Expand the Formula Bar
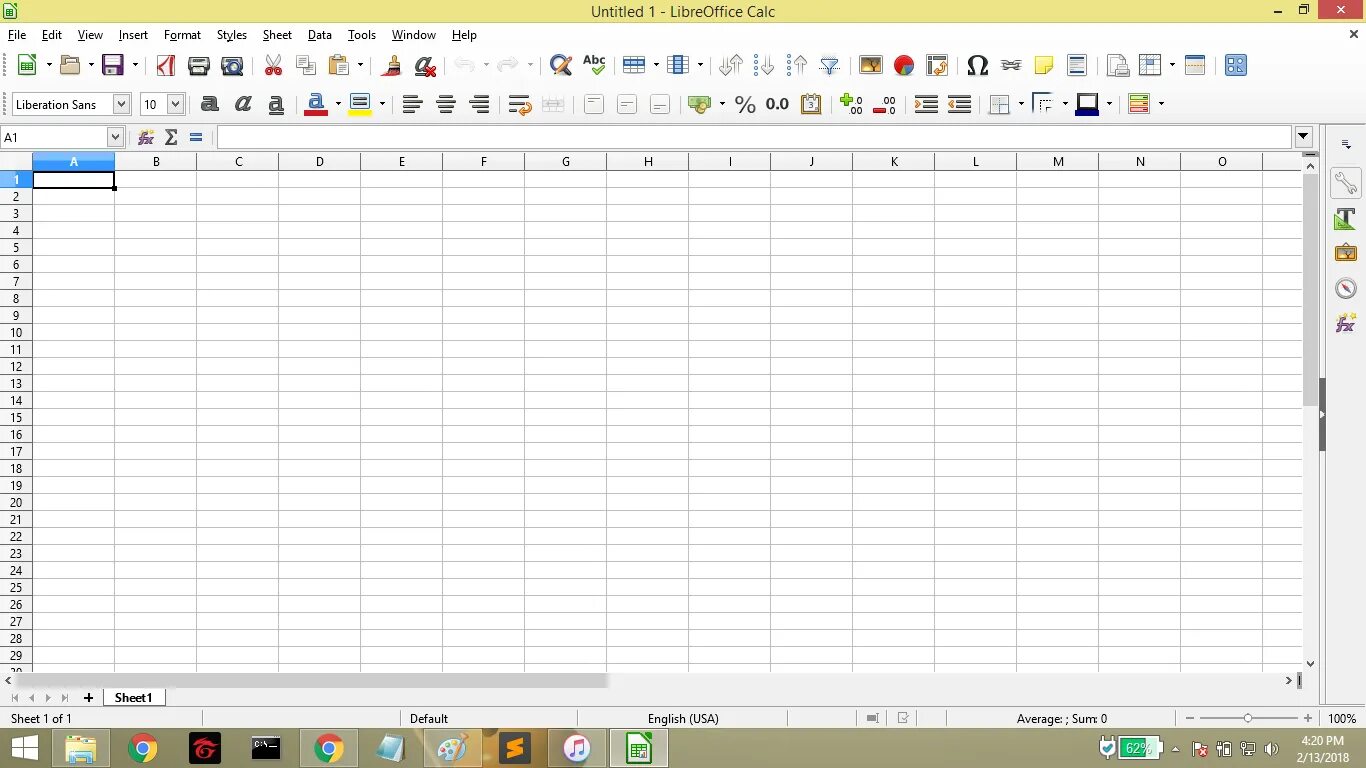Screen dimensions: 1366x768 [x=1303, y=137]
